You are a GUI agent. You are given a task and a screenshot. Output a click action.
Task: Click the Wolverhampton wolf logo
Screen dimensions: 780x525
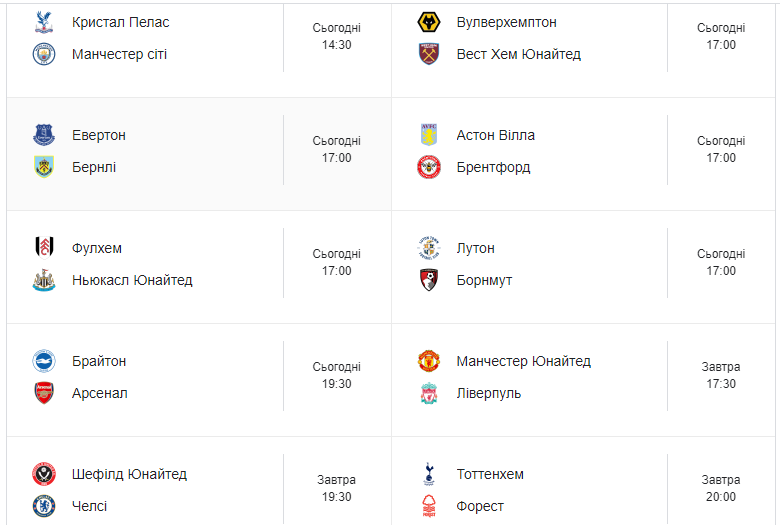[428, 22]
